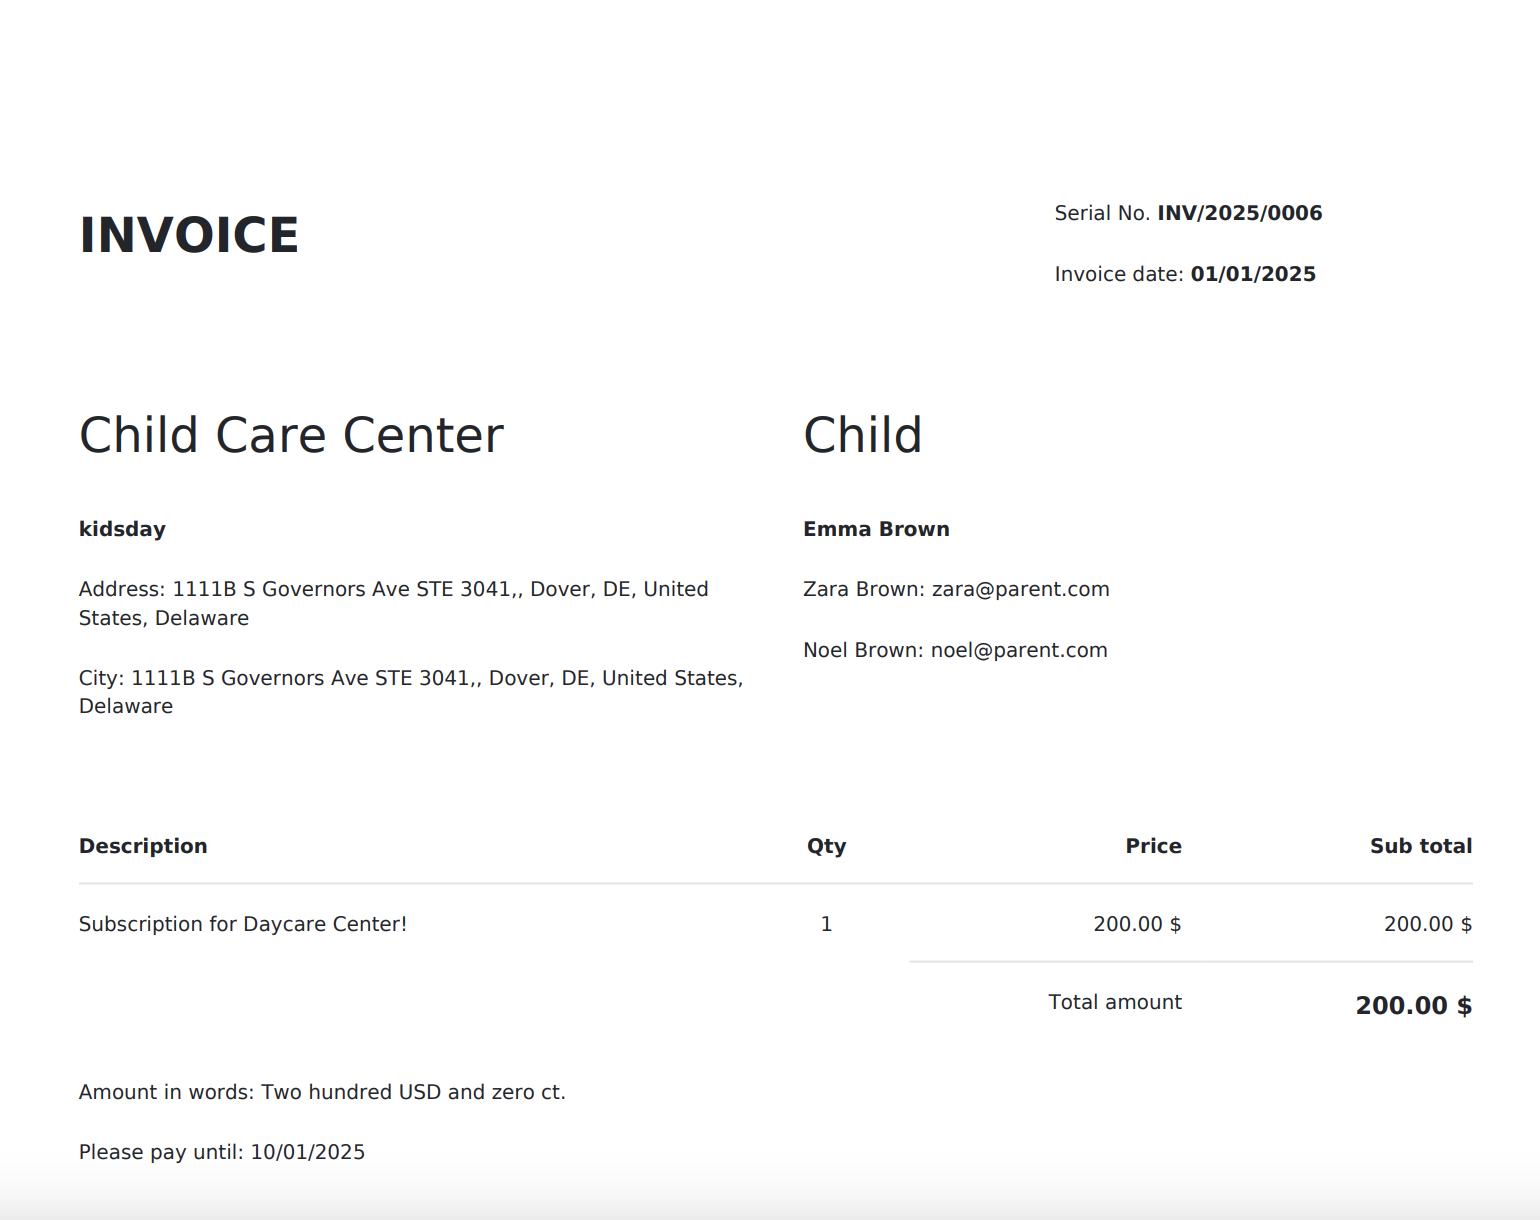Open noel@parent.com email link
The width and height of the screenshot is (1540, 1220).
[1019, 650]
